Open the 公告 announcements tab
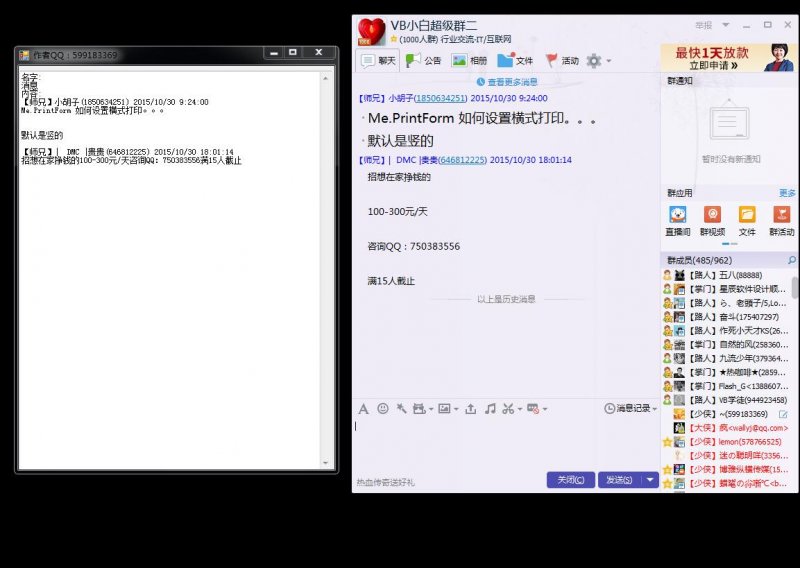This screenshot has width=800, height=568. (423, 61)
